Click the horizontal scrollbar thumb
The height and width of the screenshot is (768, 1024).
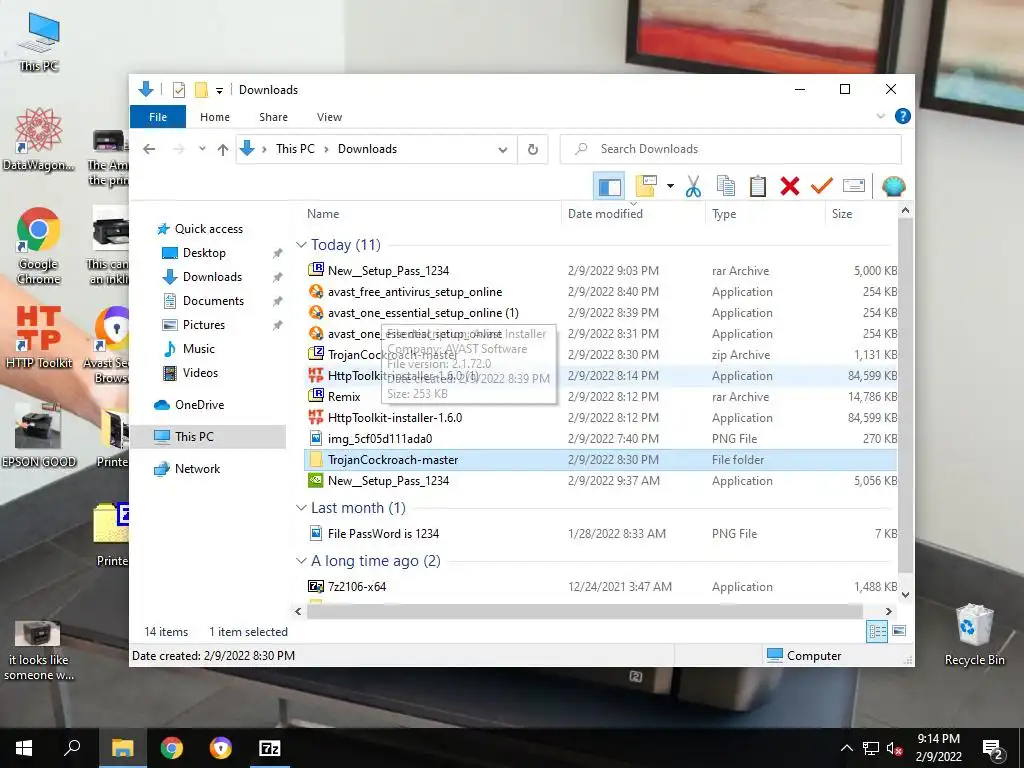[584, 611]
